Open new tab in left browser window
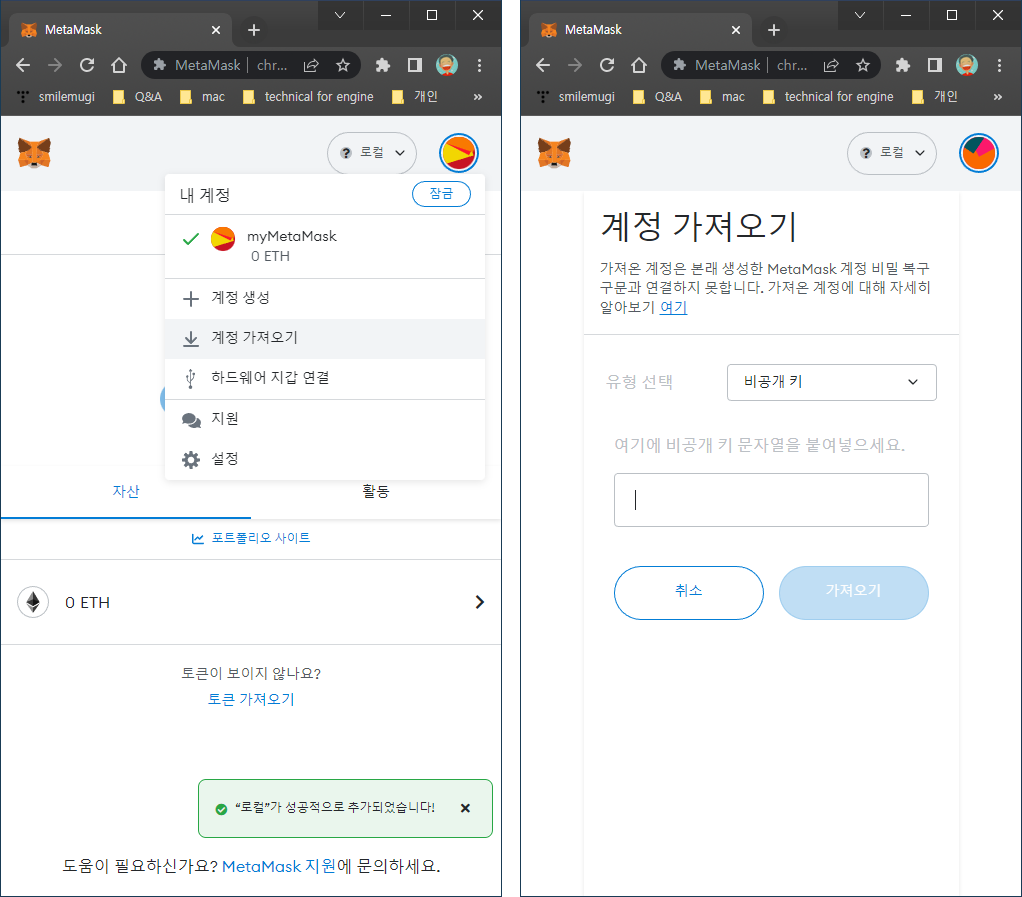1022x897 pixels. 254,30
